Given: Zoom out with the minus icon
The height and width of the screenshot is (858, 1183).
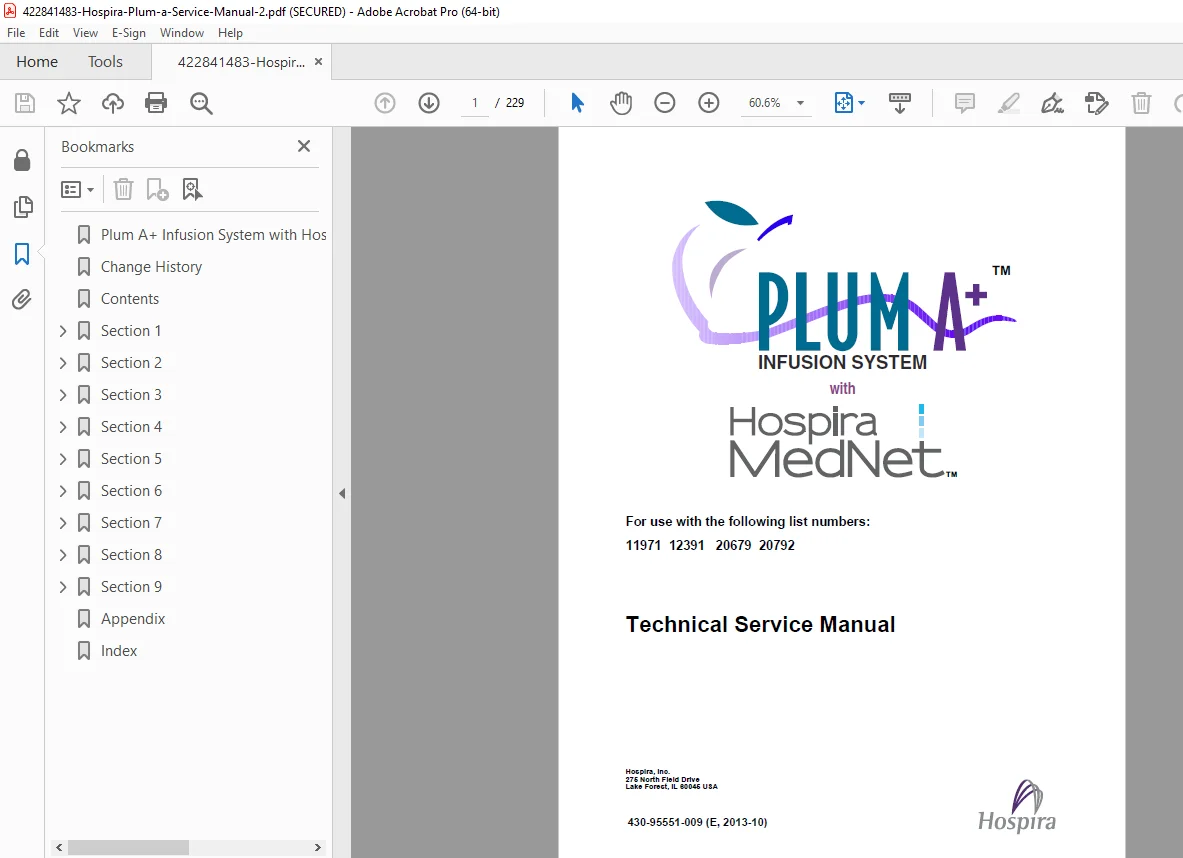Looking at the screenshot, I should pyautogui.click(x=665, y=103).
